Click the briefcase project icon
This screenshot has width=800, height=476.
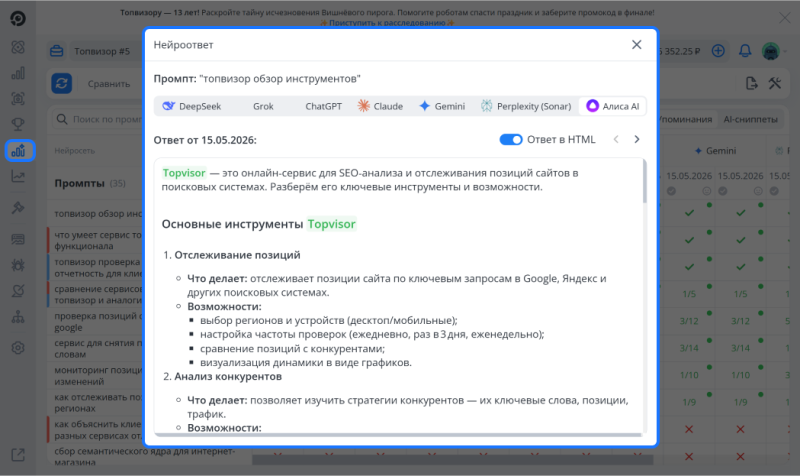[57, 51]
